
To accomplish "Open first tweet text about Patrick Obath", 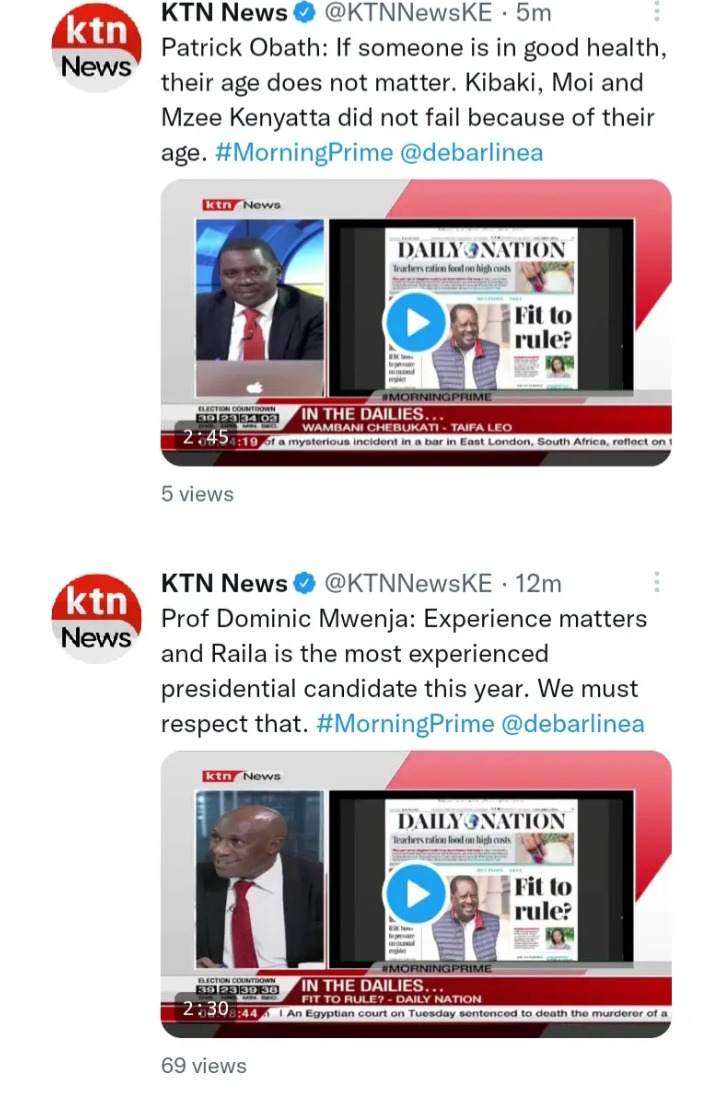I will [x=413, y=100].
